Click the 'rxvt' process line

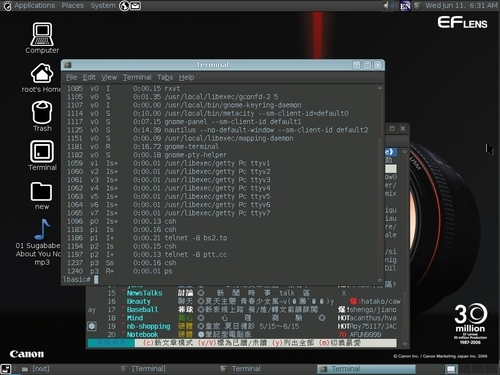point(124,89)
